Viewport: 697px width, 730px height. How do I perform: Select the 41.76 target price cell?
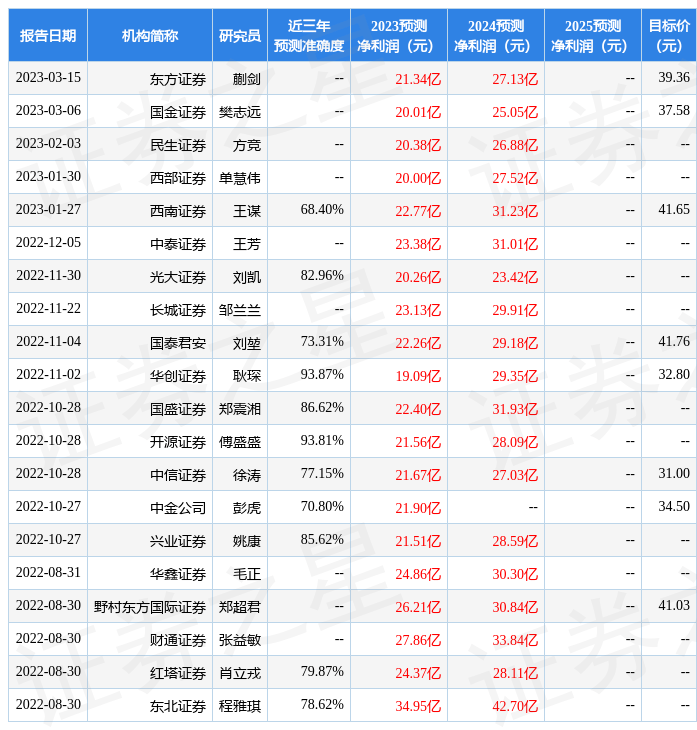click(x=674, y=342)
